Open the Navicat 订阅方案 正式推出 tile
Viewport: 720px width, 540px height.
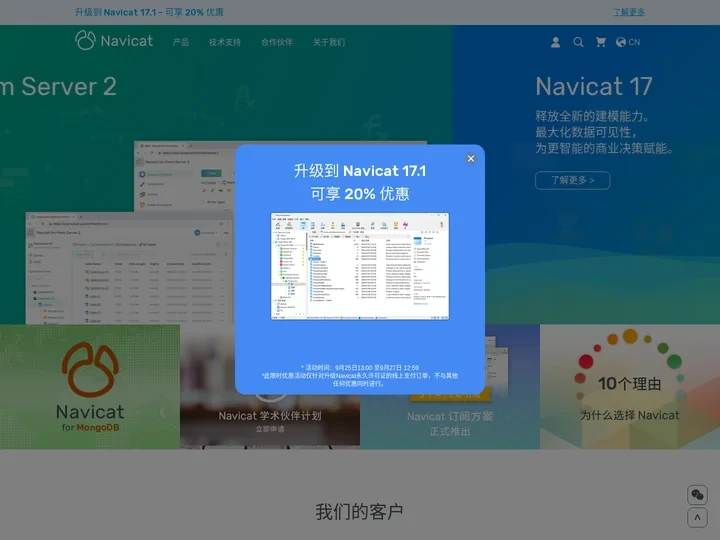point(450,422)
